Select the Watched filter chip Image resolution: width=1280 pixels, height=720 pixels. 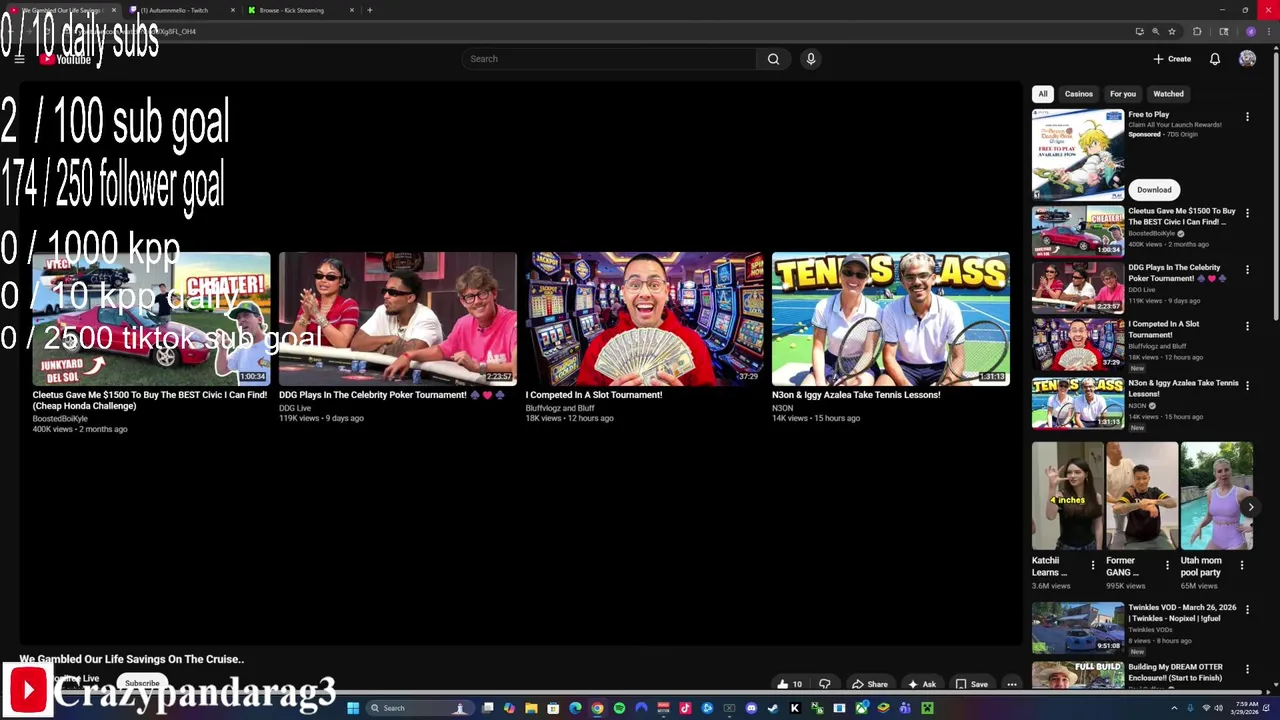point(1168,94)
